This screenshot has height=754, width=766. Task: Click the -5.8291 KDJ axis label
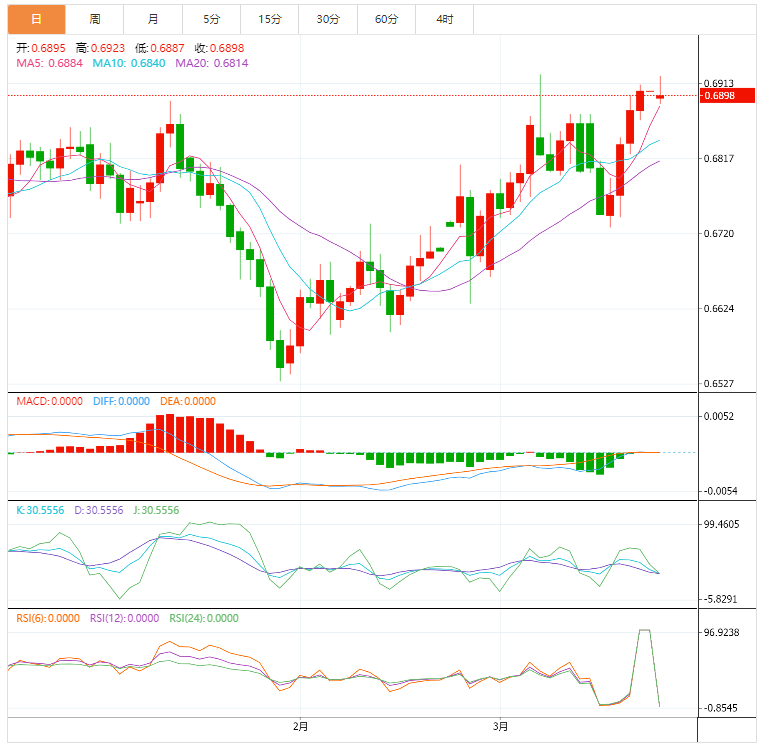coord(720,599)
